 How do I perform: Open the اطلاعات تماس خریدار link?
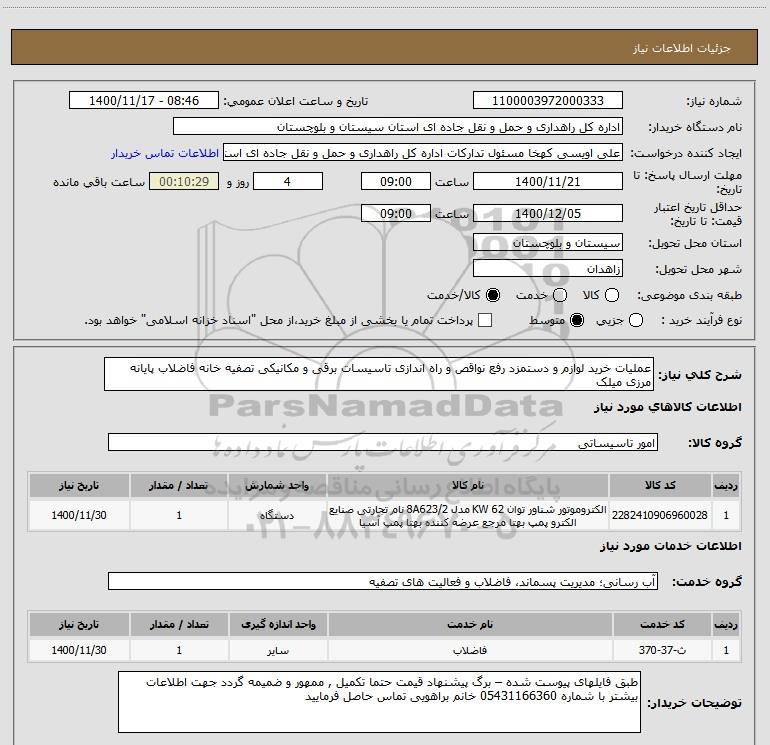[x=165, y=153]
